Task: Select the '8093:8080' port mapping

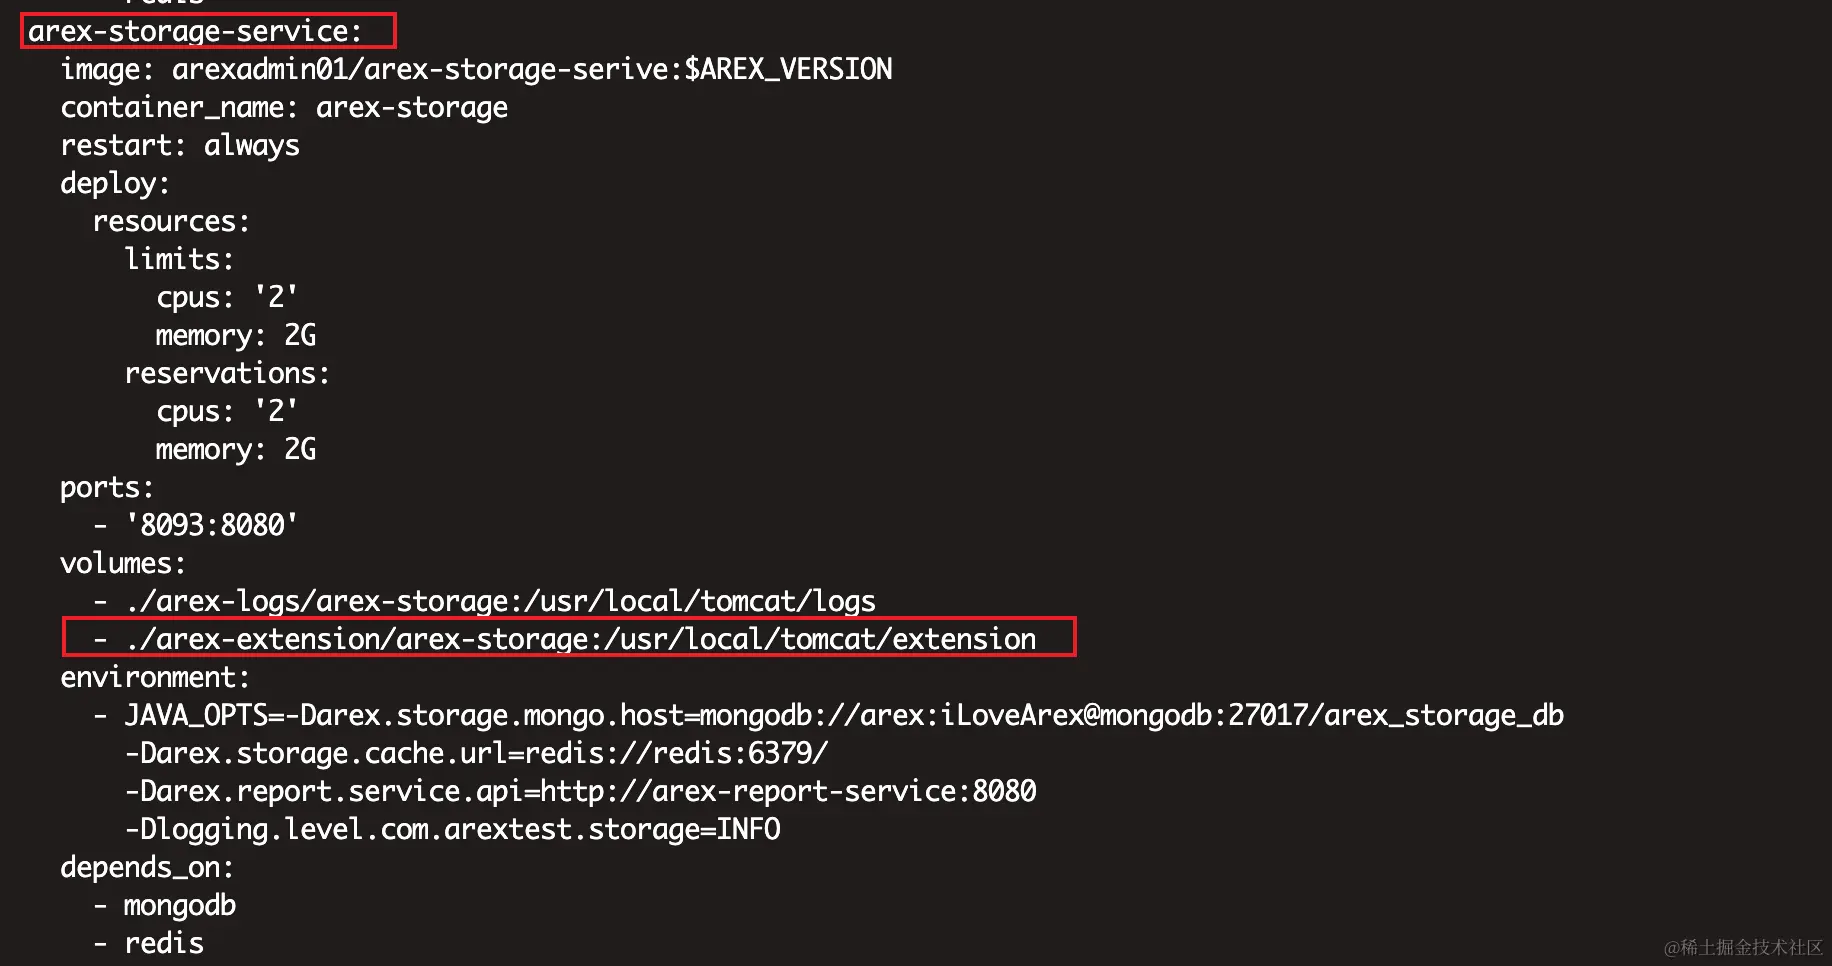Action: point(211,525)
